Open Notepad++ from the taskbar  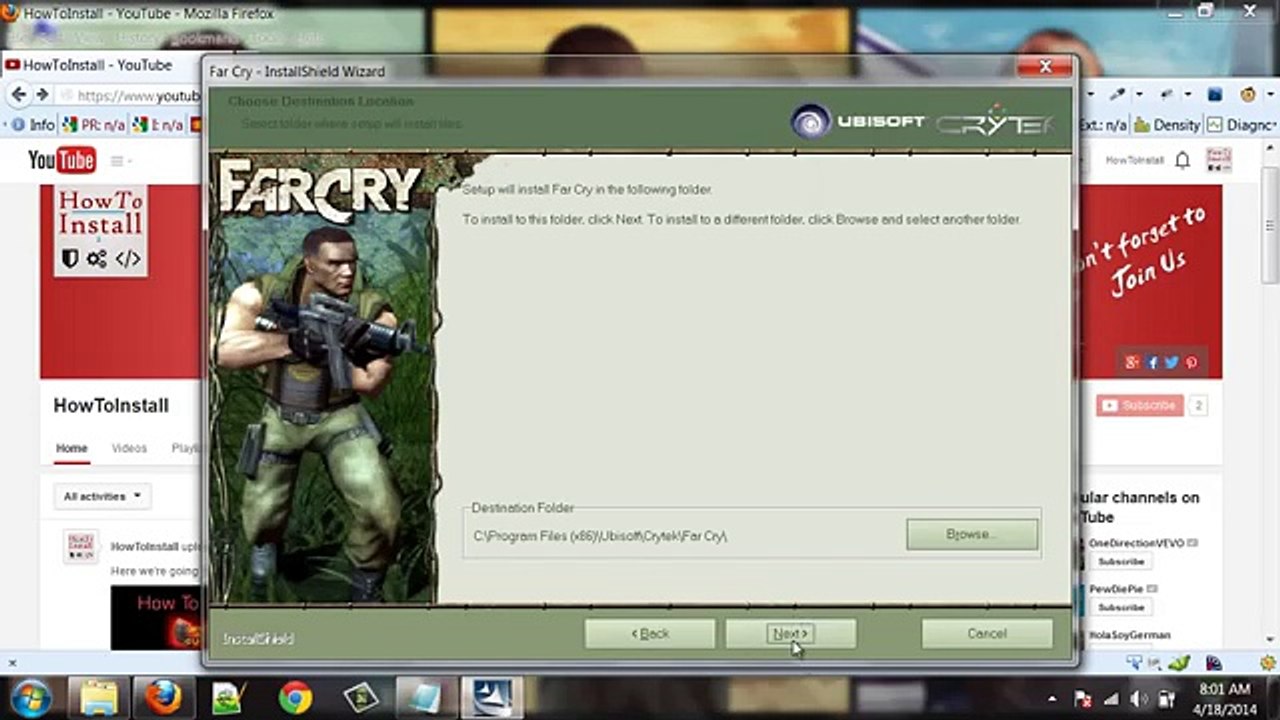tap(229, 697)
